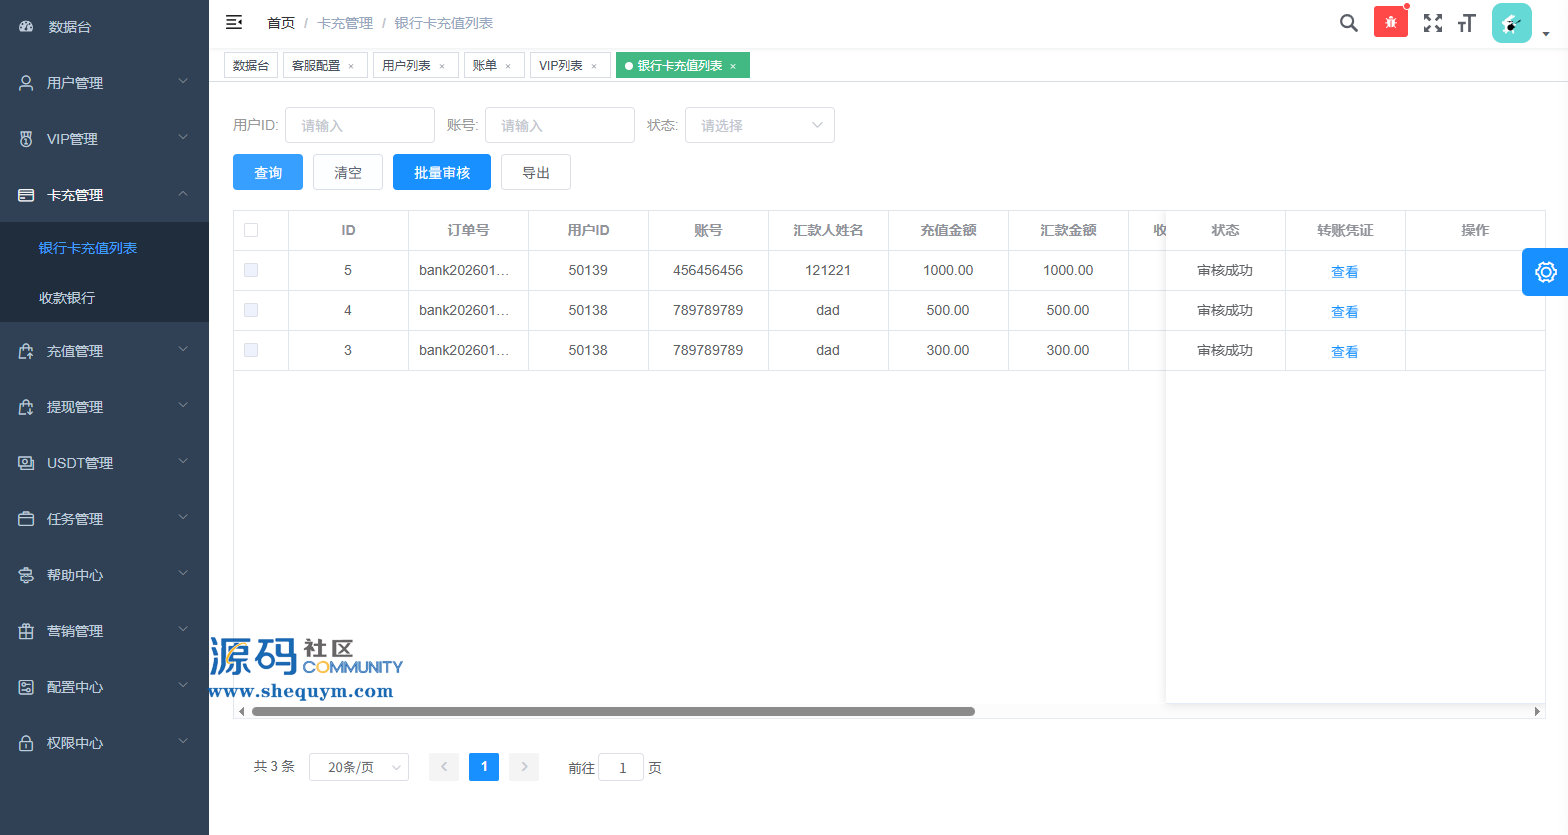Click the search magnifier icon in header
The height and width of the screenshot is (835, 1568).
1348,23
